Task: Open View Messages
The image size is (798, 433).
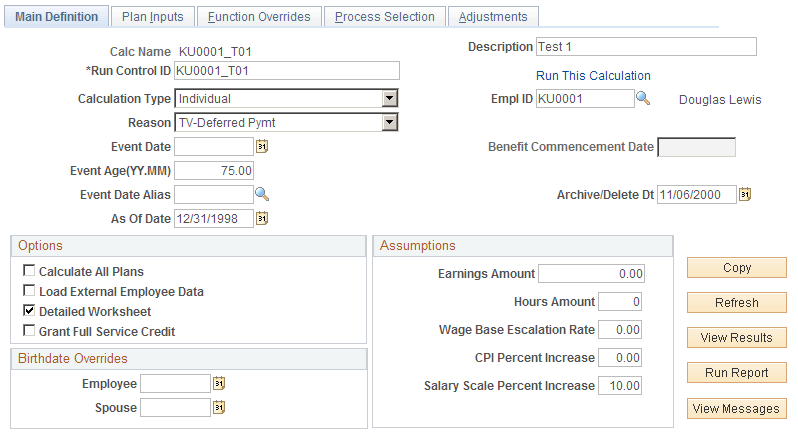Action: 737,409
